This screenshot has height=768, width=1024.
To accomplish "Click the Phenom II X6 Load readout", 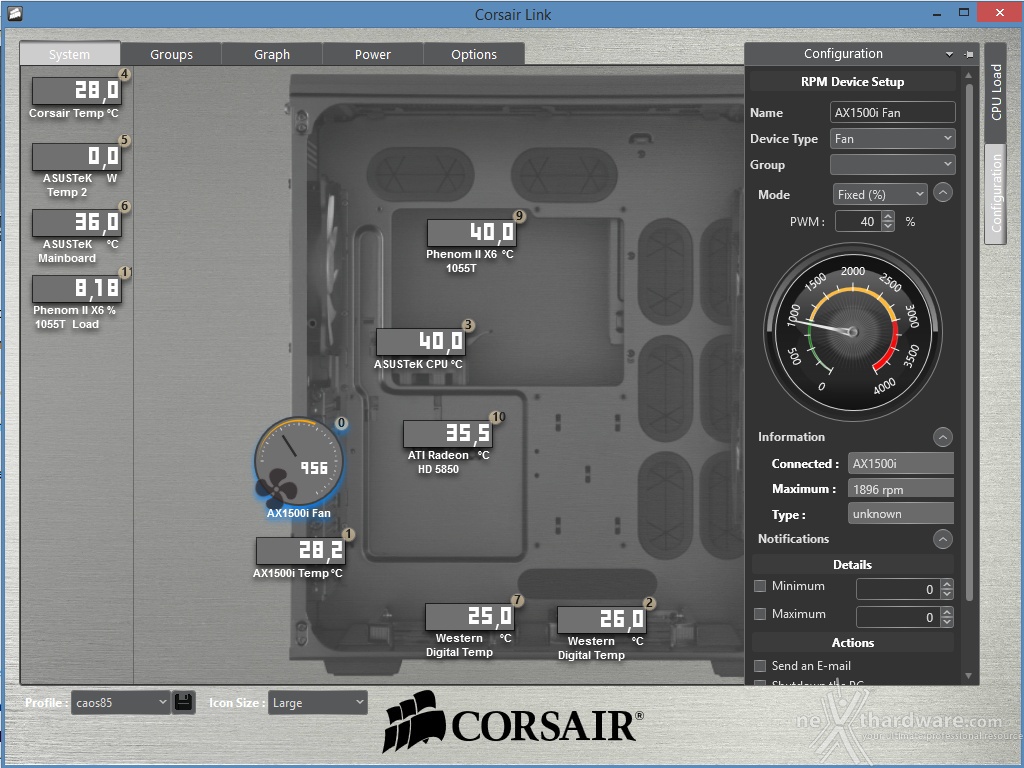I will point(77,289).
